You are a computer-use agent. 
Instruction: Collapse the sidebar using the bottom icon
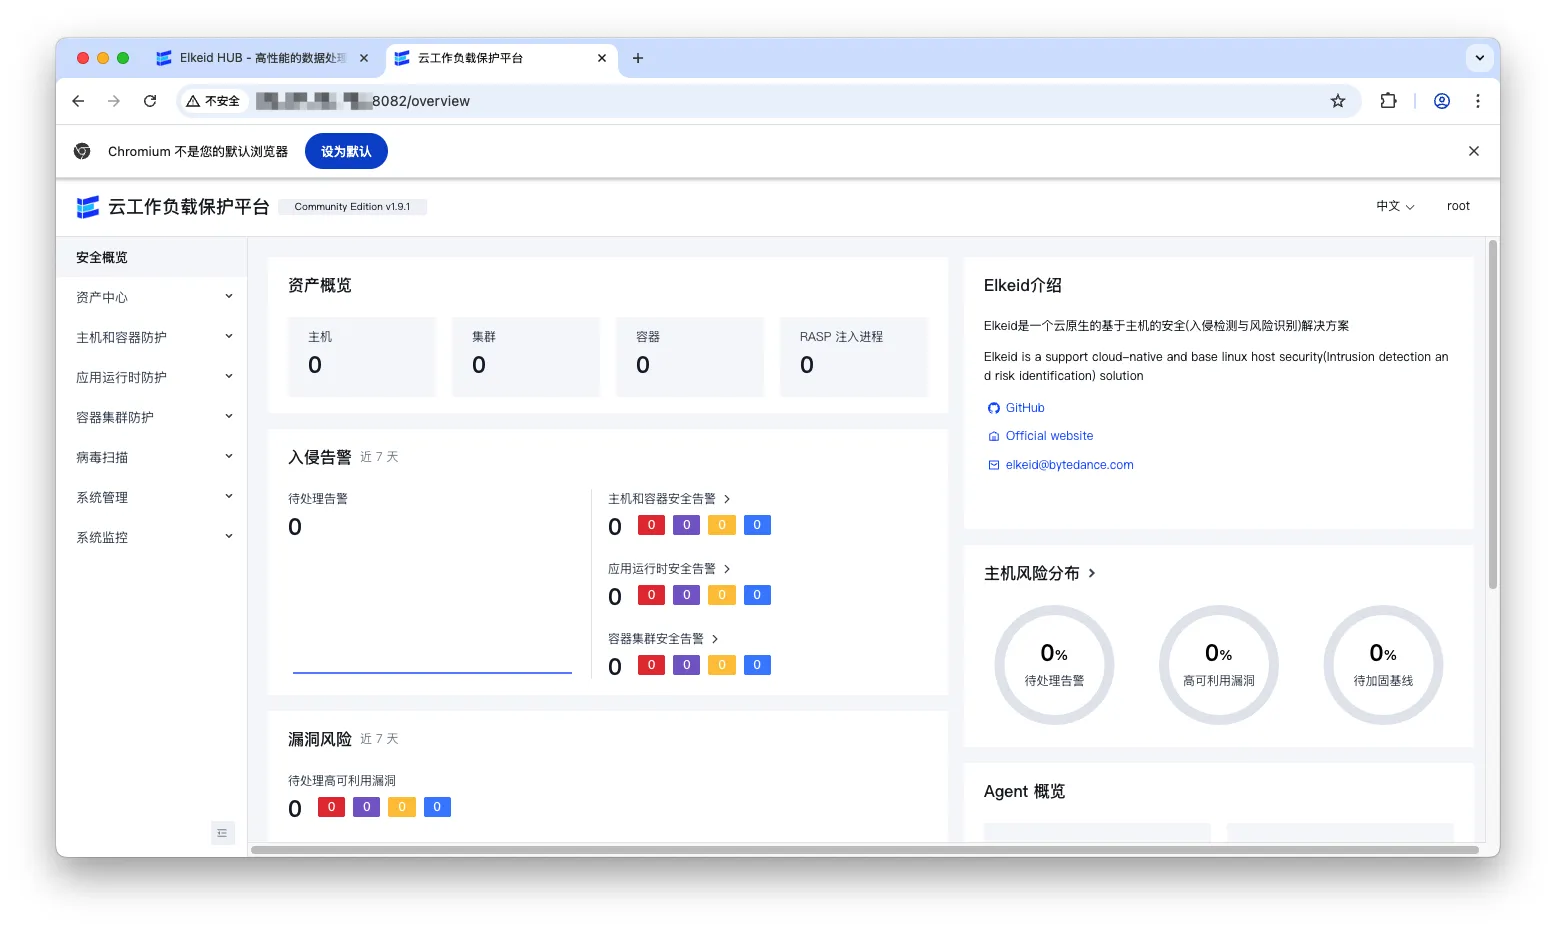coord(222,833)
